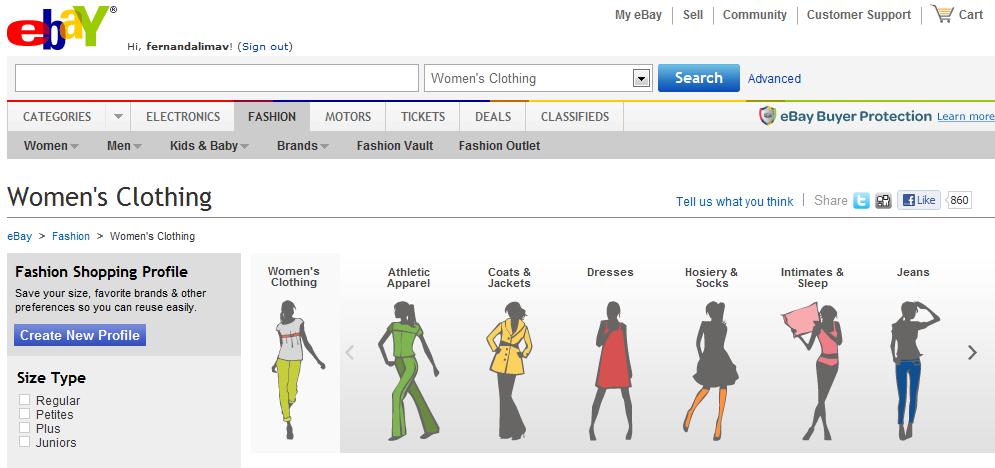Expand the Categories dropdown arrow
Viewport: 995px width, 468px height.
pyautogui.click(x=118, y=117)
